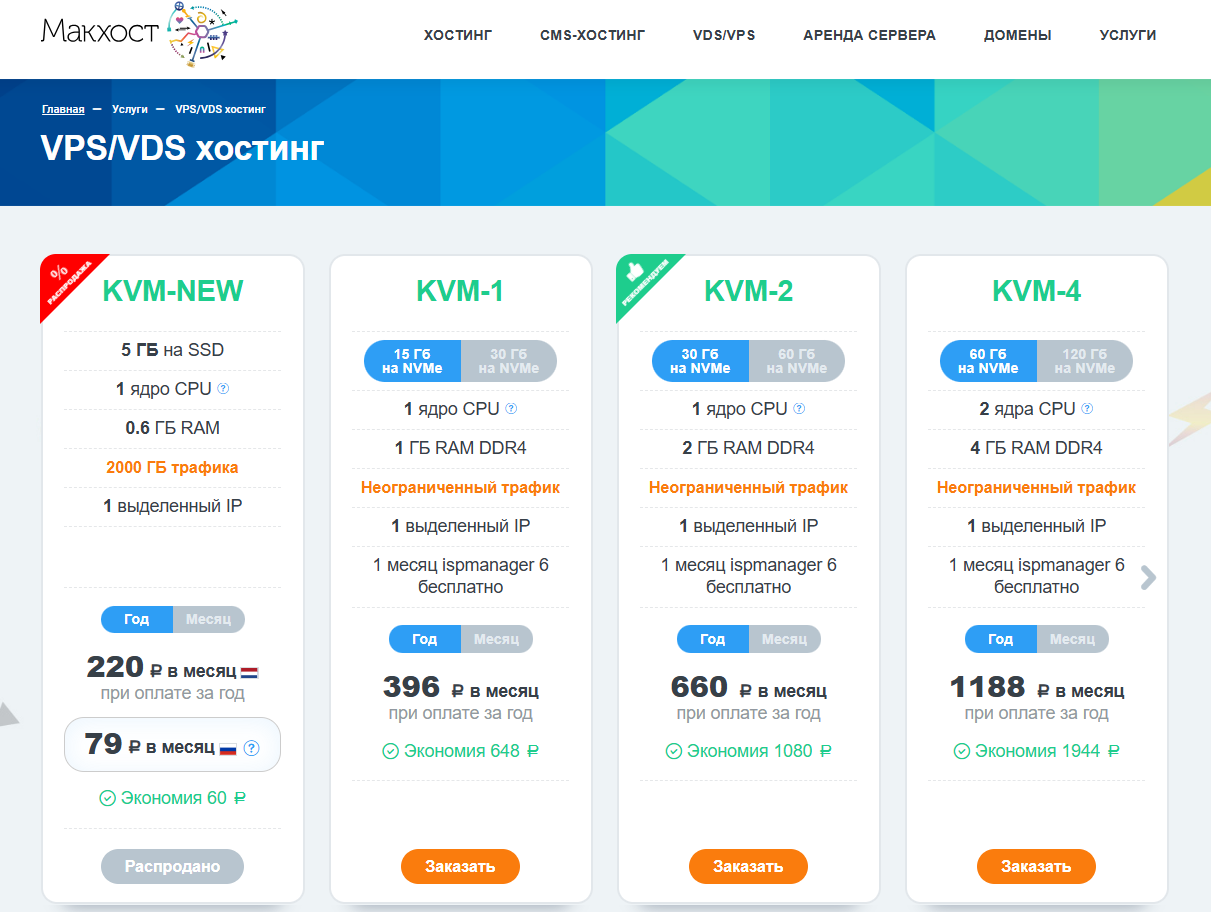Select 30 Гб на NVMe for KVM-1
Viewport: 1211px width, 912px height.
pos(509,361)
